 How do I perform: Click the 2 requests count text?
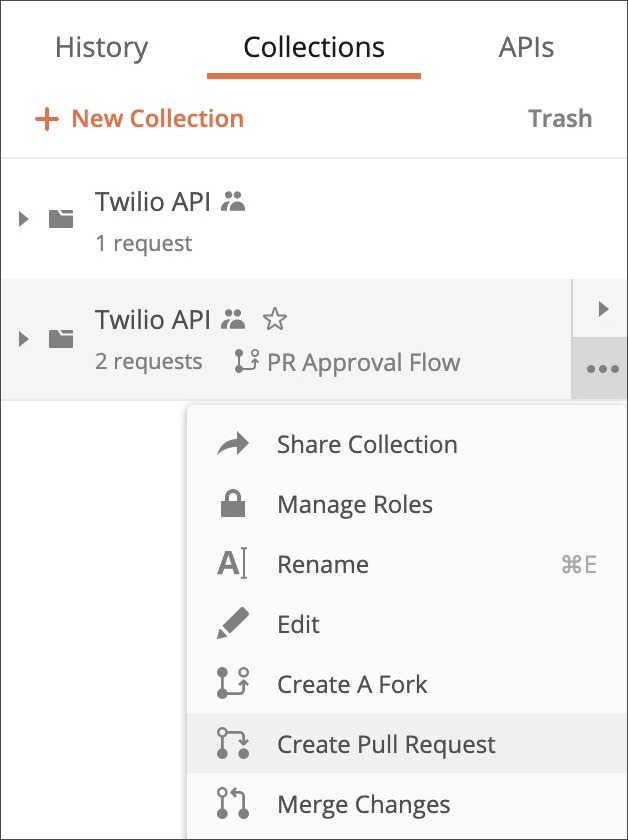149,362
